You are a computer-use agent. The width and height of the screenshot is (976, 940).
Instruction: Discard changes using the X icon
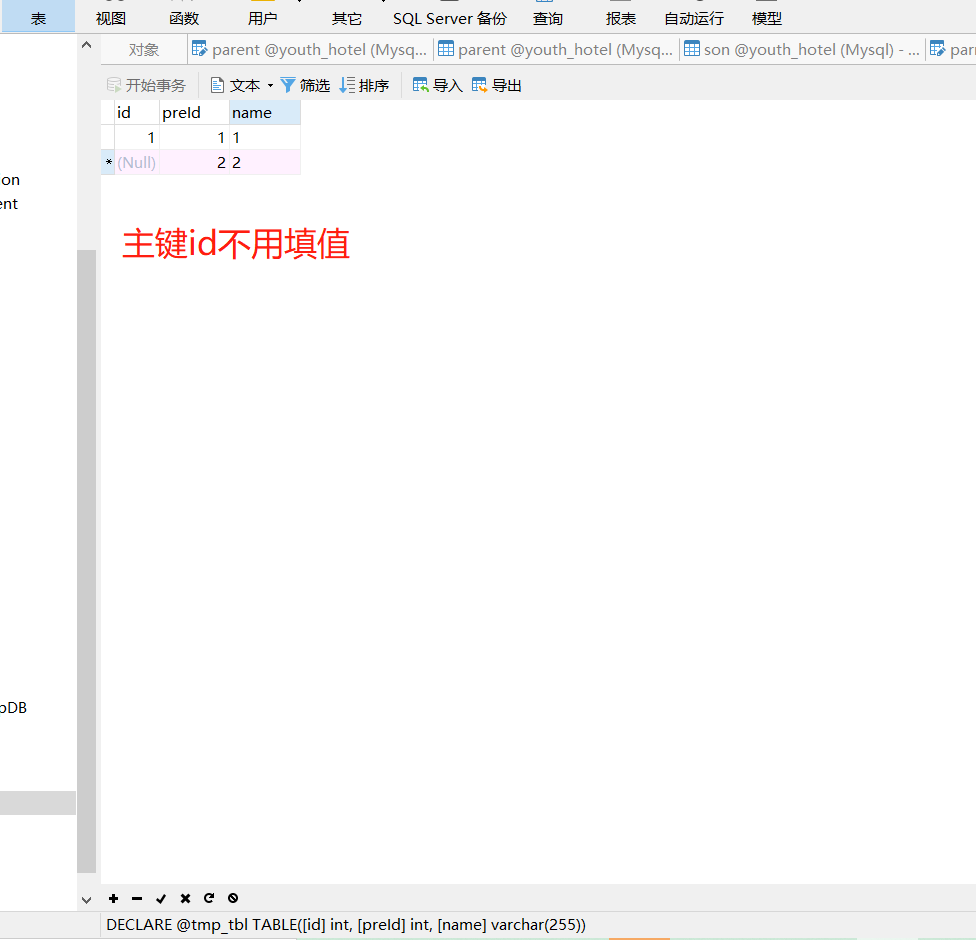[185, 898]
